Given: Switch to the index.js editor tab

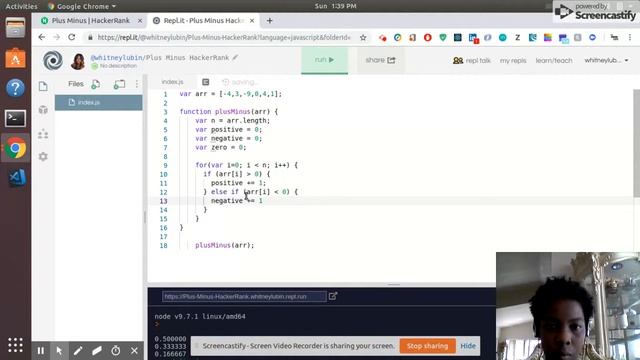Looking at the screenshot, I should 172,82.
